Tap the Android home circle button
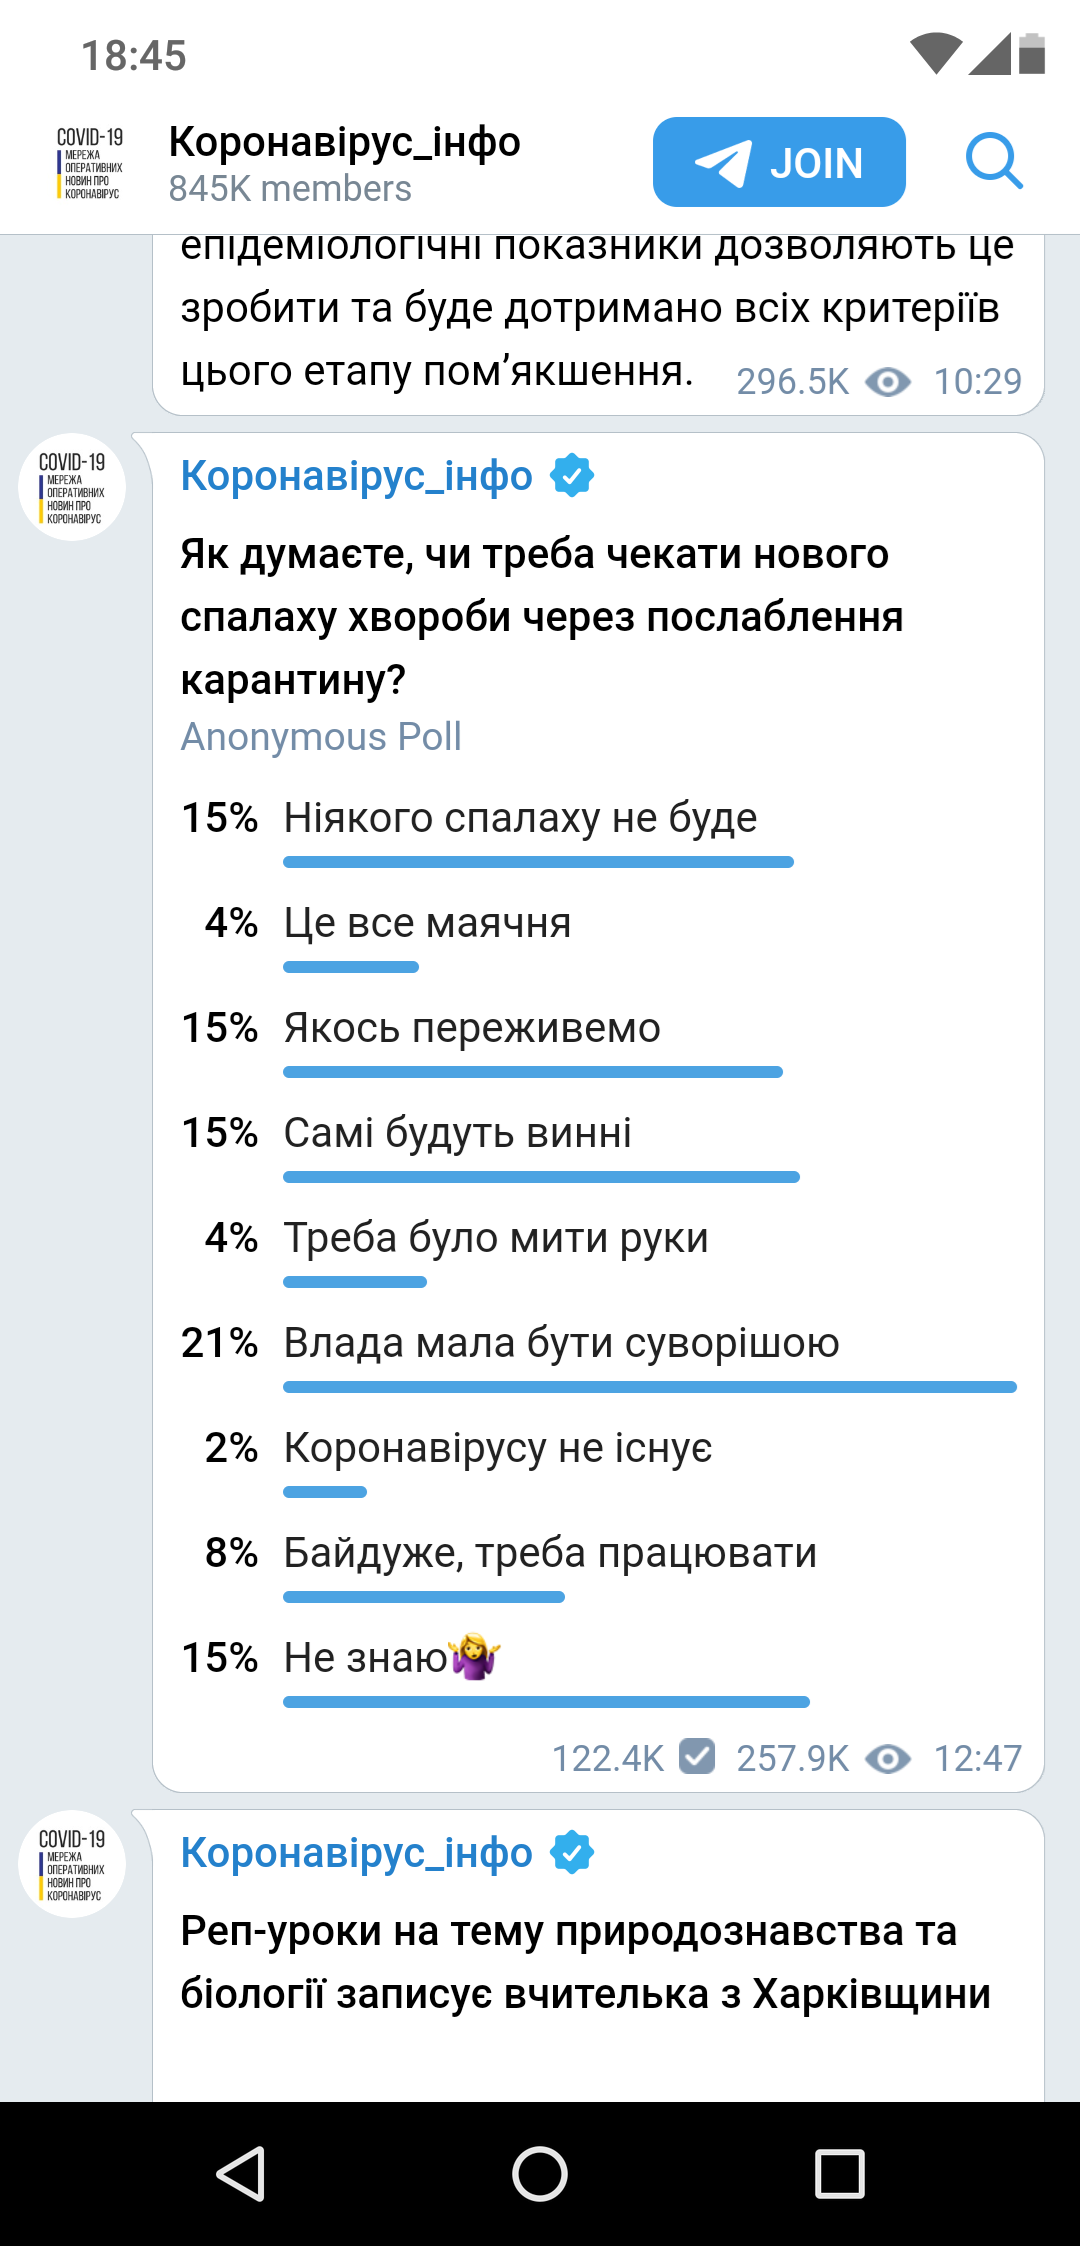Screen dimensions: 1080x2246 [540, 2173]
